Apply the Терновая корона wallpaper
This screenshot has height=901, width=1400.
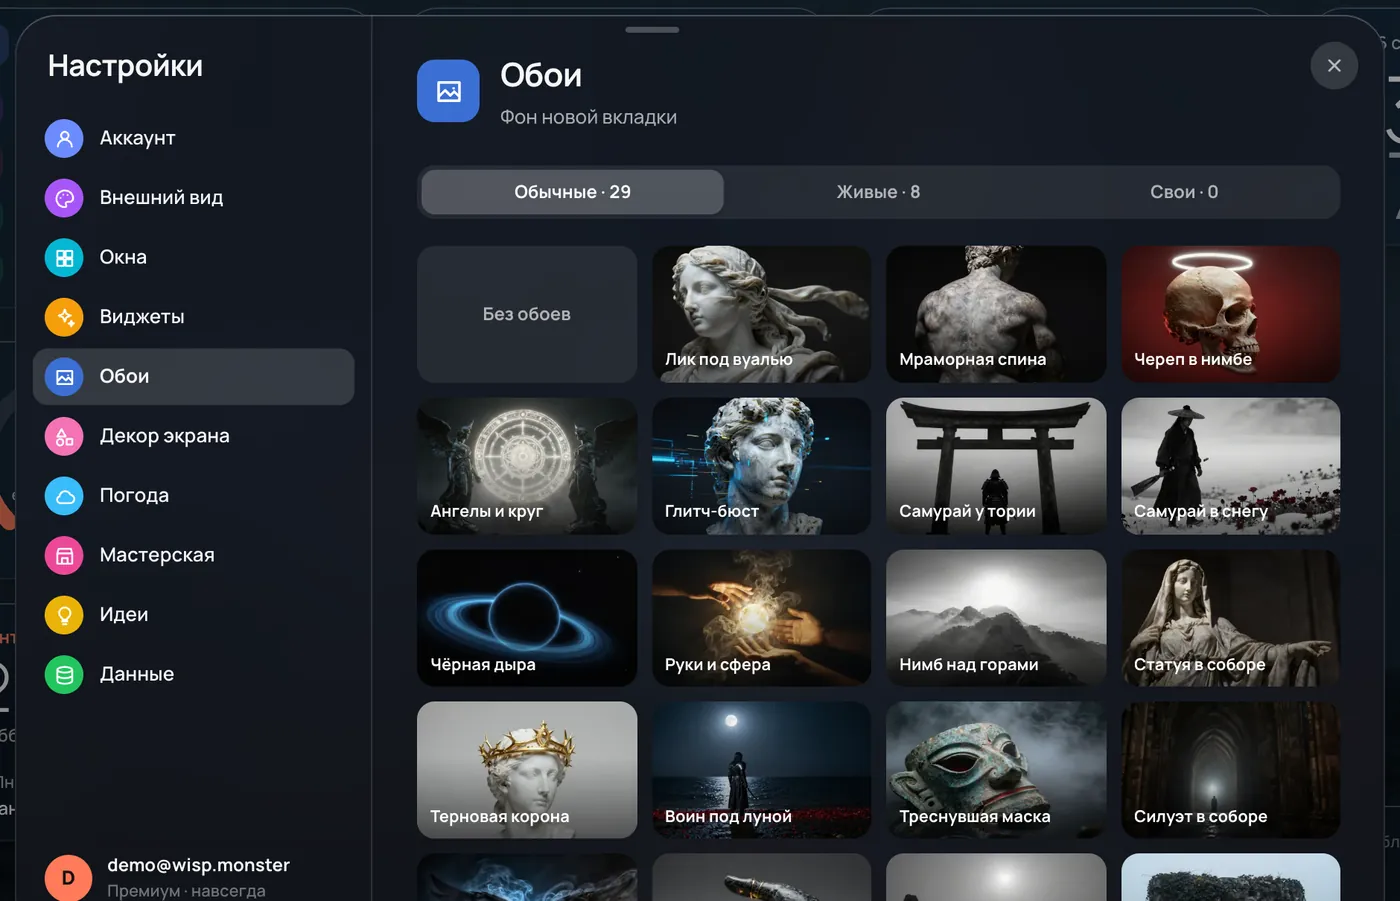(527, 770)
